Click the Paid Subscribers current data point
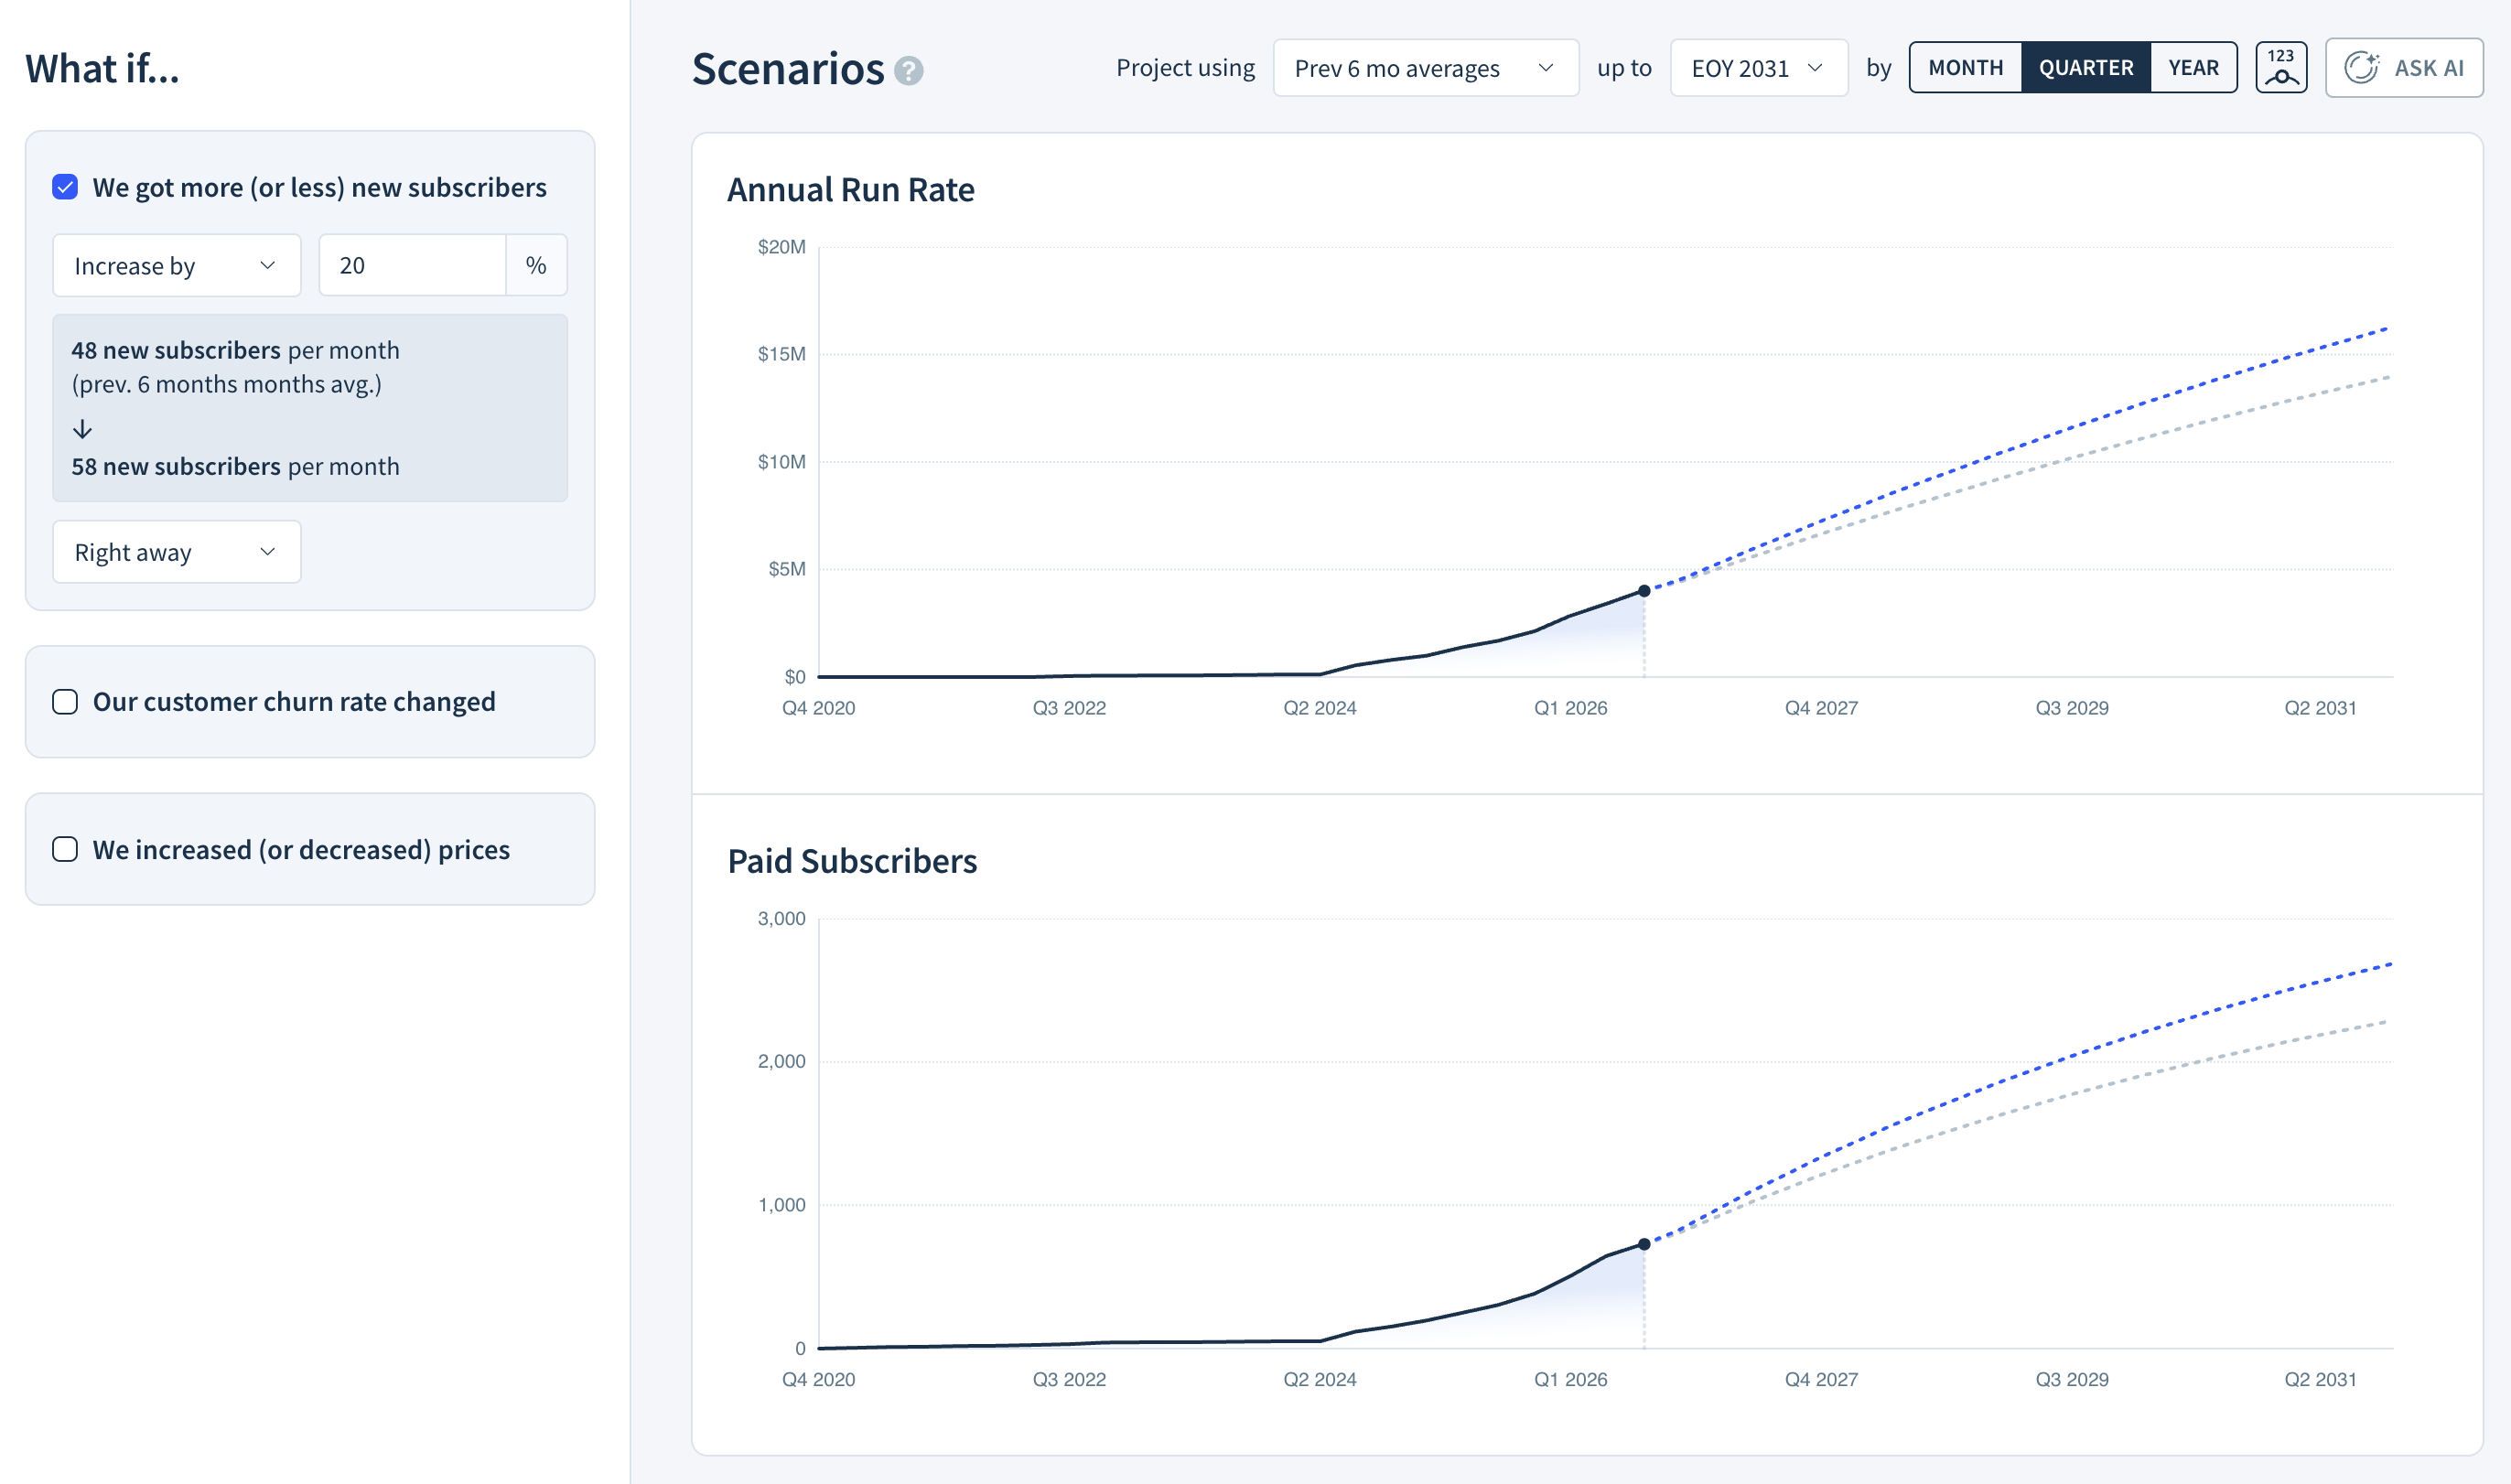 pyautogui.click(x=1644, y=1245)
